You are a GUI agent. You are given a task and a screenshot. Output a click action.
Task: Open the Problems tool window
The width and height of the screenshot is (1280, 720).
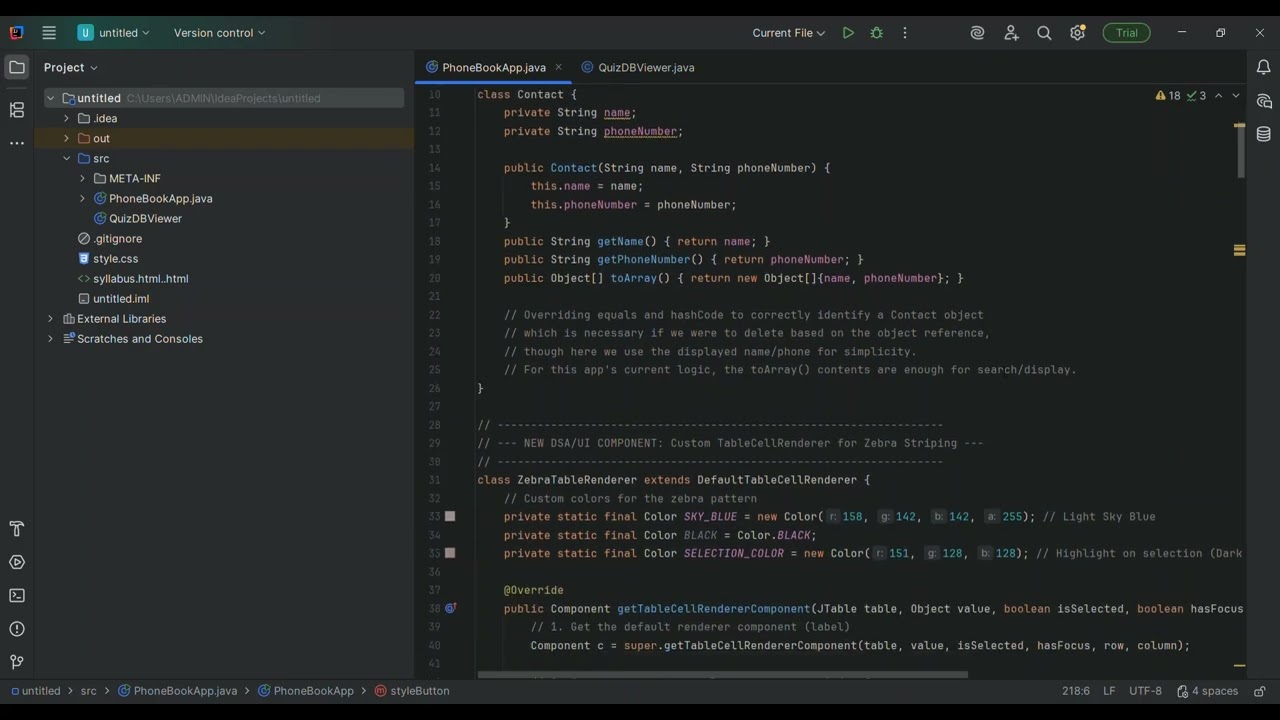pyautogui.click(x=17, y=629)
